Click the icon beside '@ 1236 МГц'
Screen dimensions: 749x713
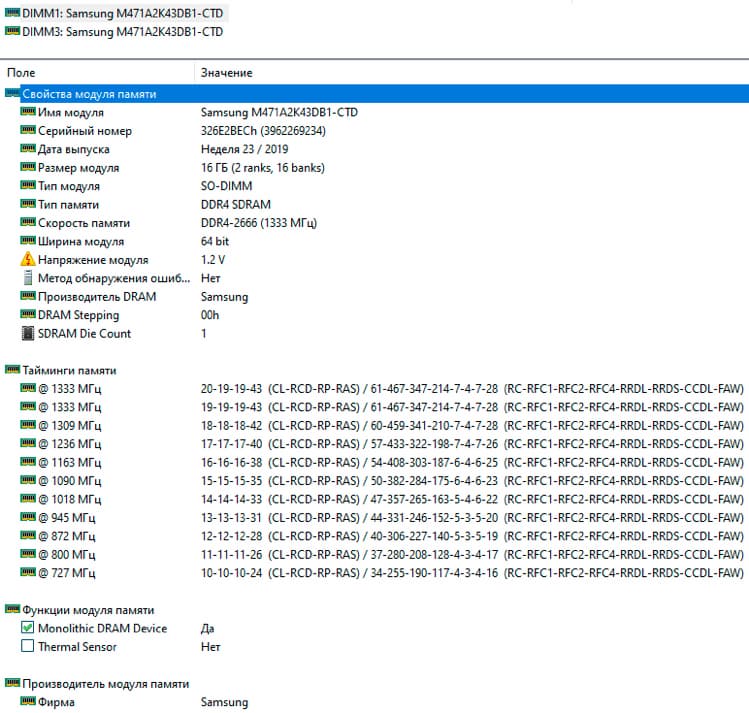[x=28, y=443]
